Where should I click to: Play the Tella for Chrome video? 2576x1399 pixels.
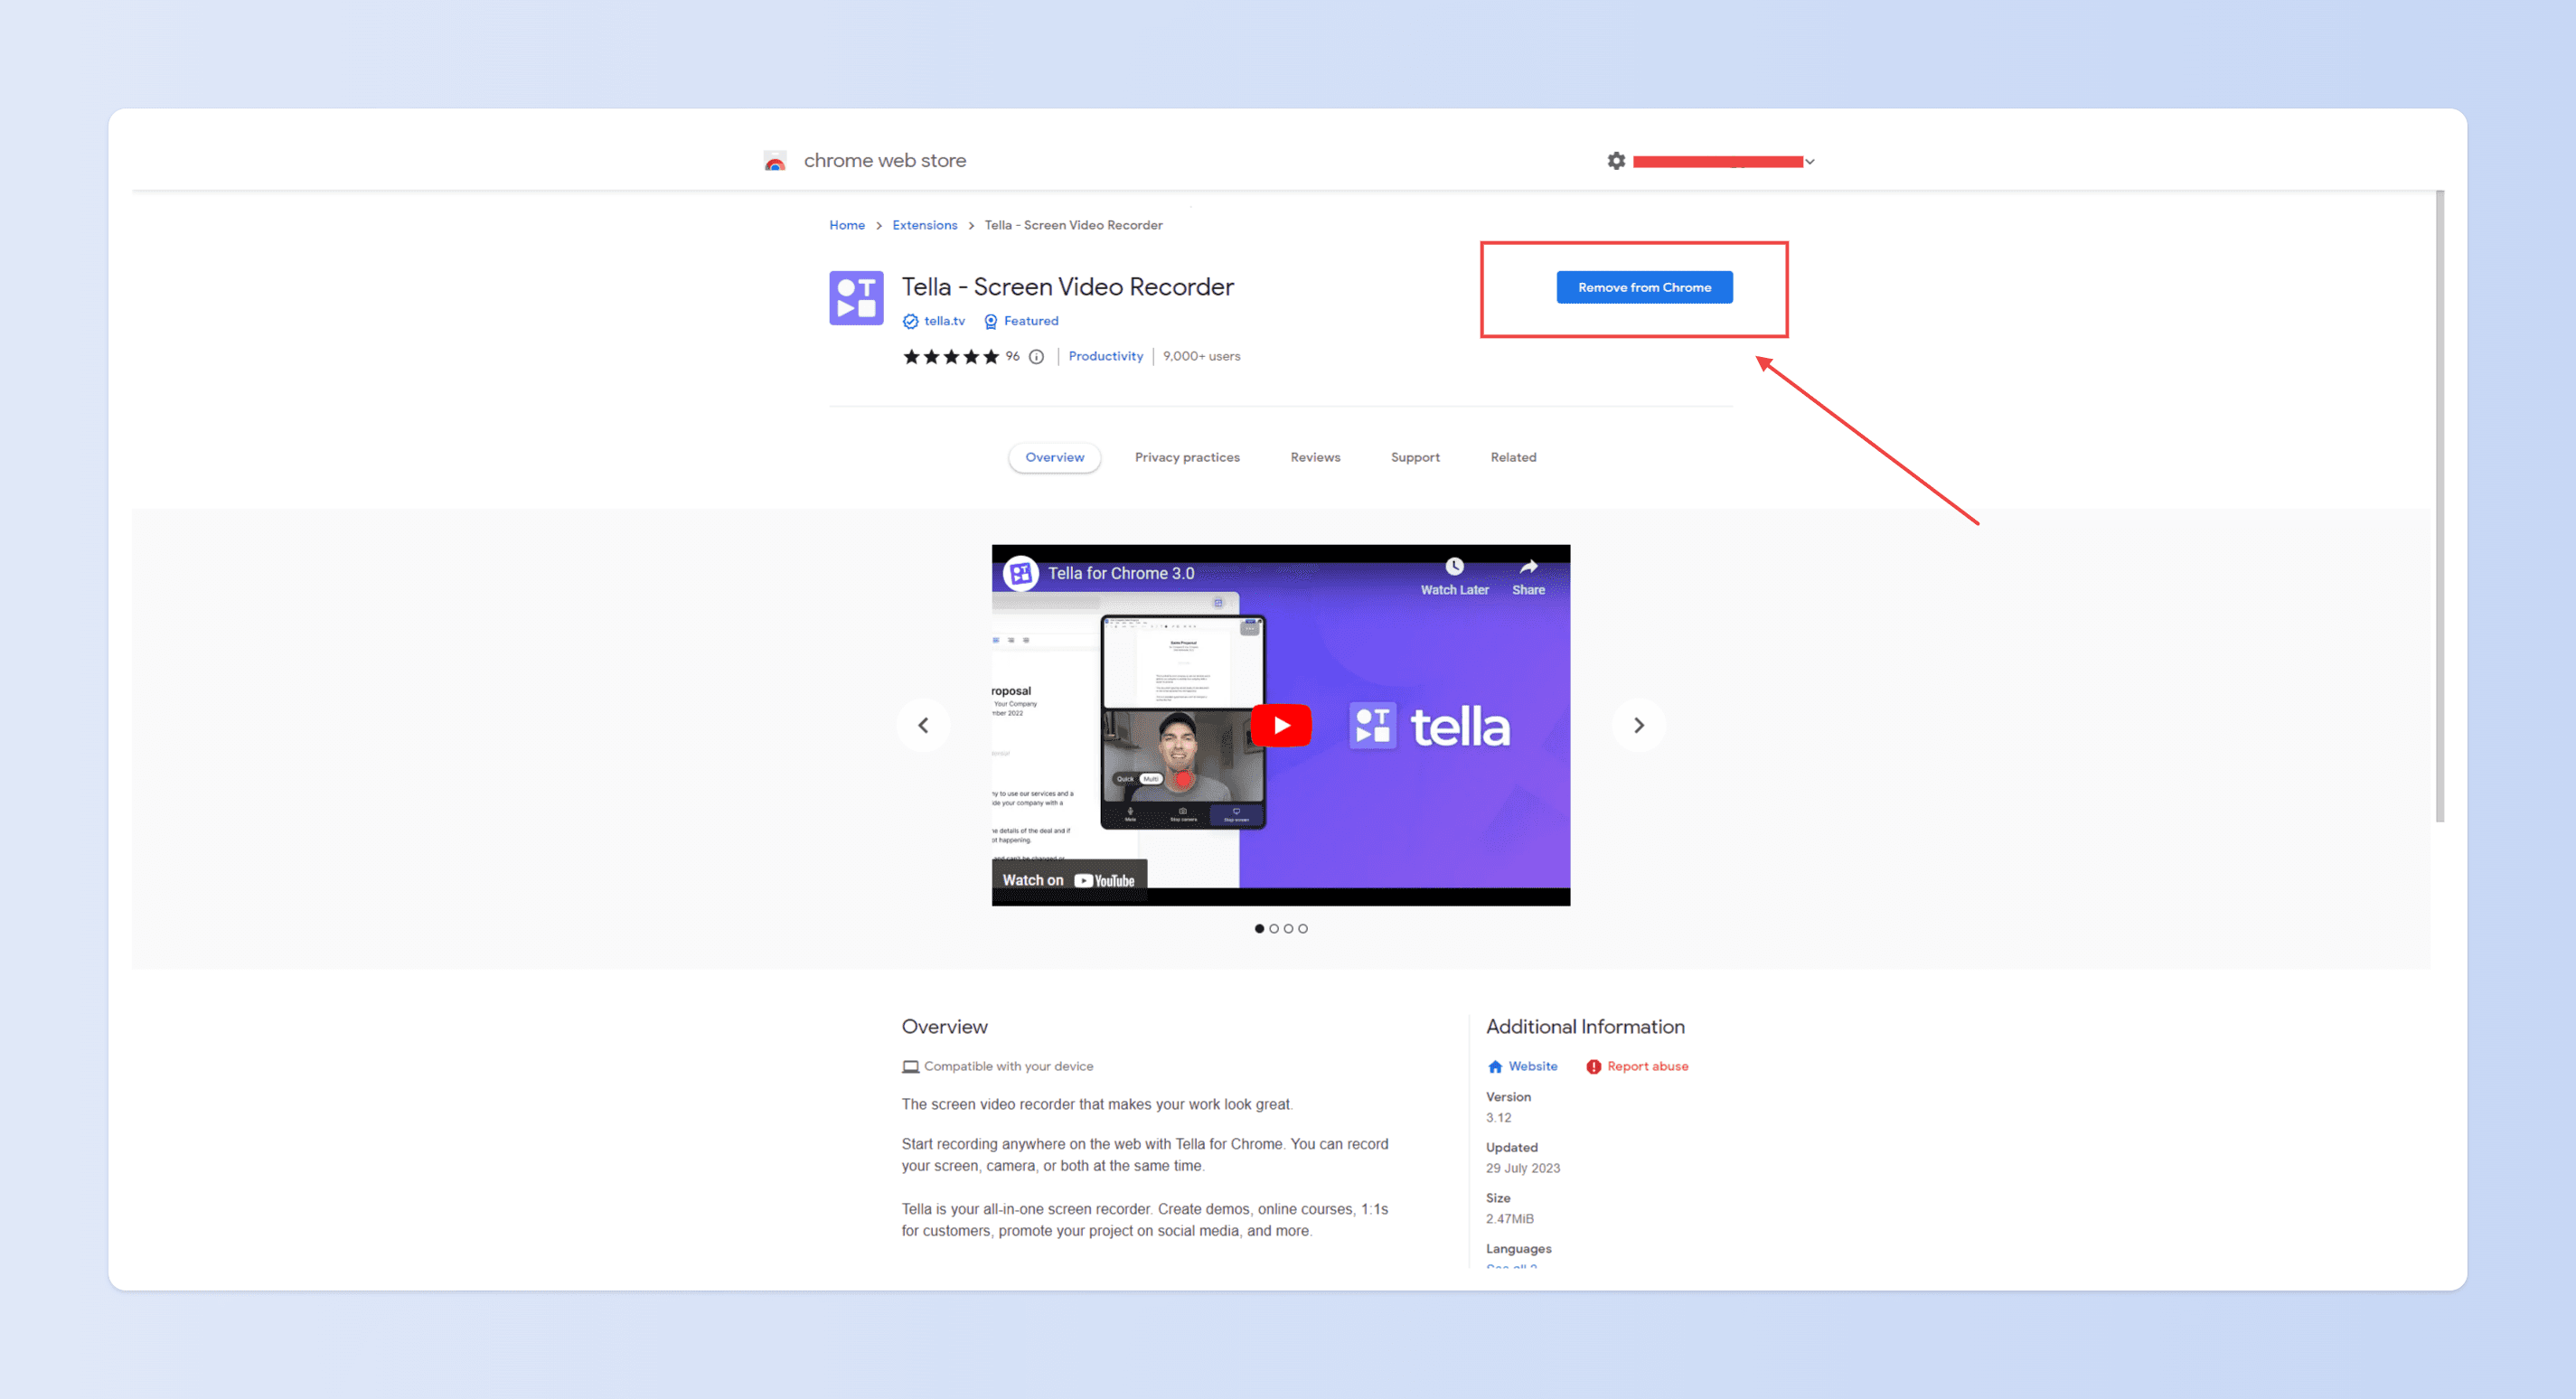[x=1281, y=725]
